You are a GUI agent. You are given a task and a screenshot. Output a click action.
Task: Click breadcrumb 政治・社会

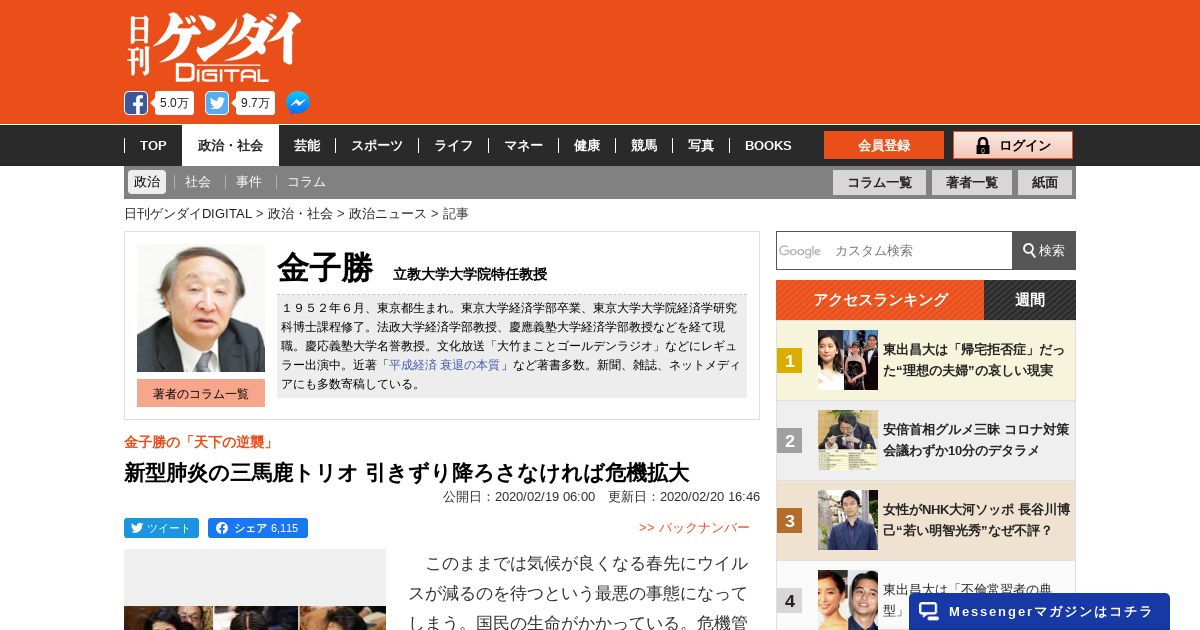[300, 213]
